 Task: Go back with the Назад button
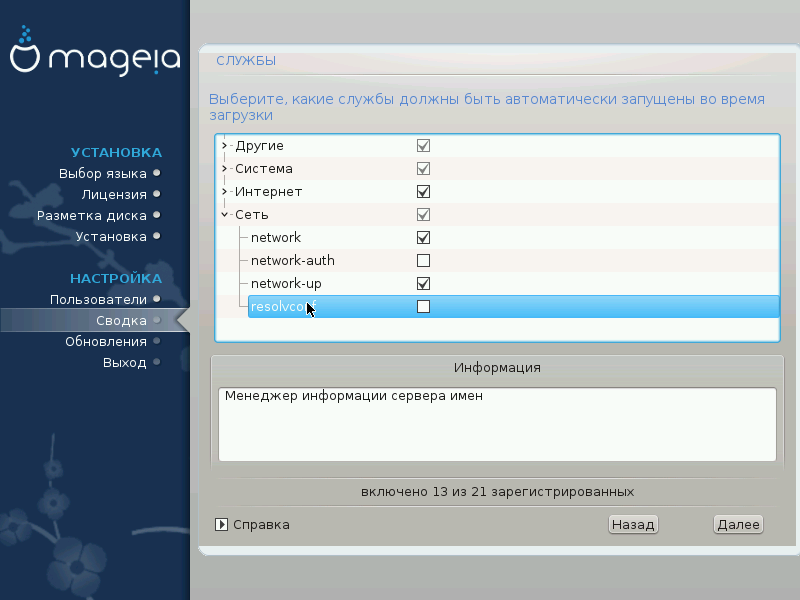click(x=633, y=524)
